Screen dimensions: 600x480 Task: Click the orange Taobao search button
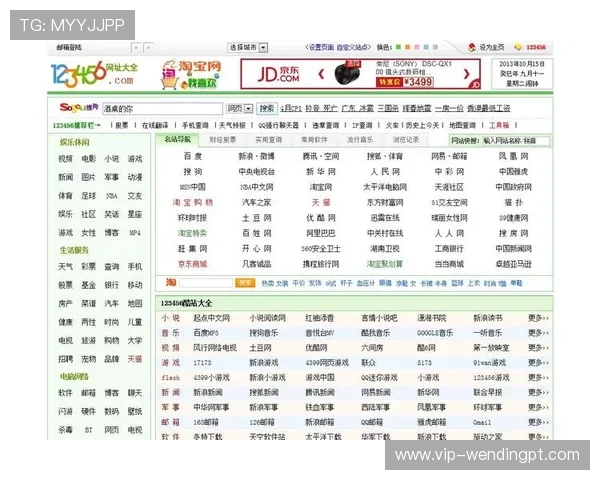pyautogui.click(x=245, y=283)
